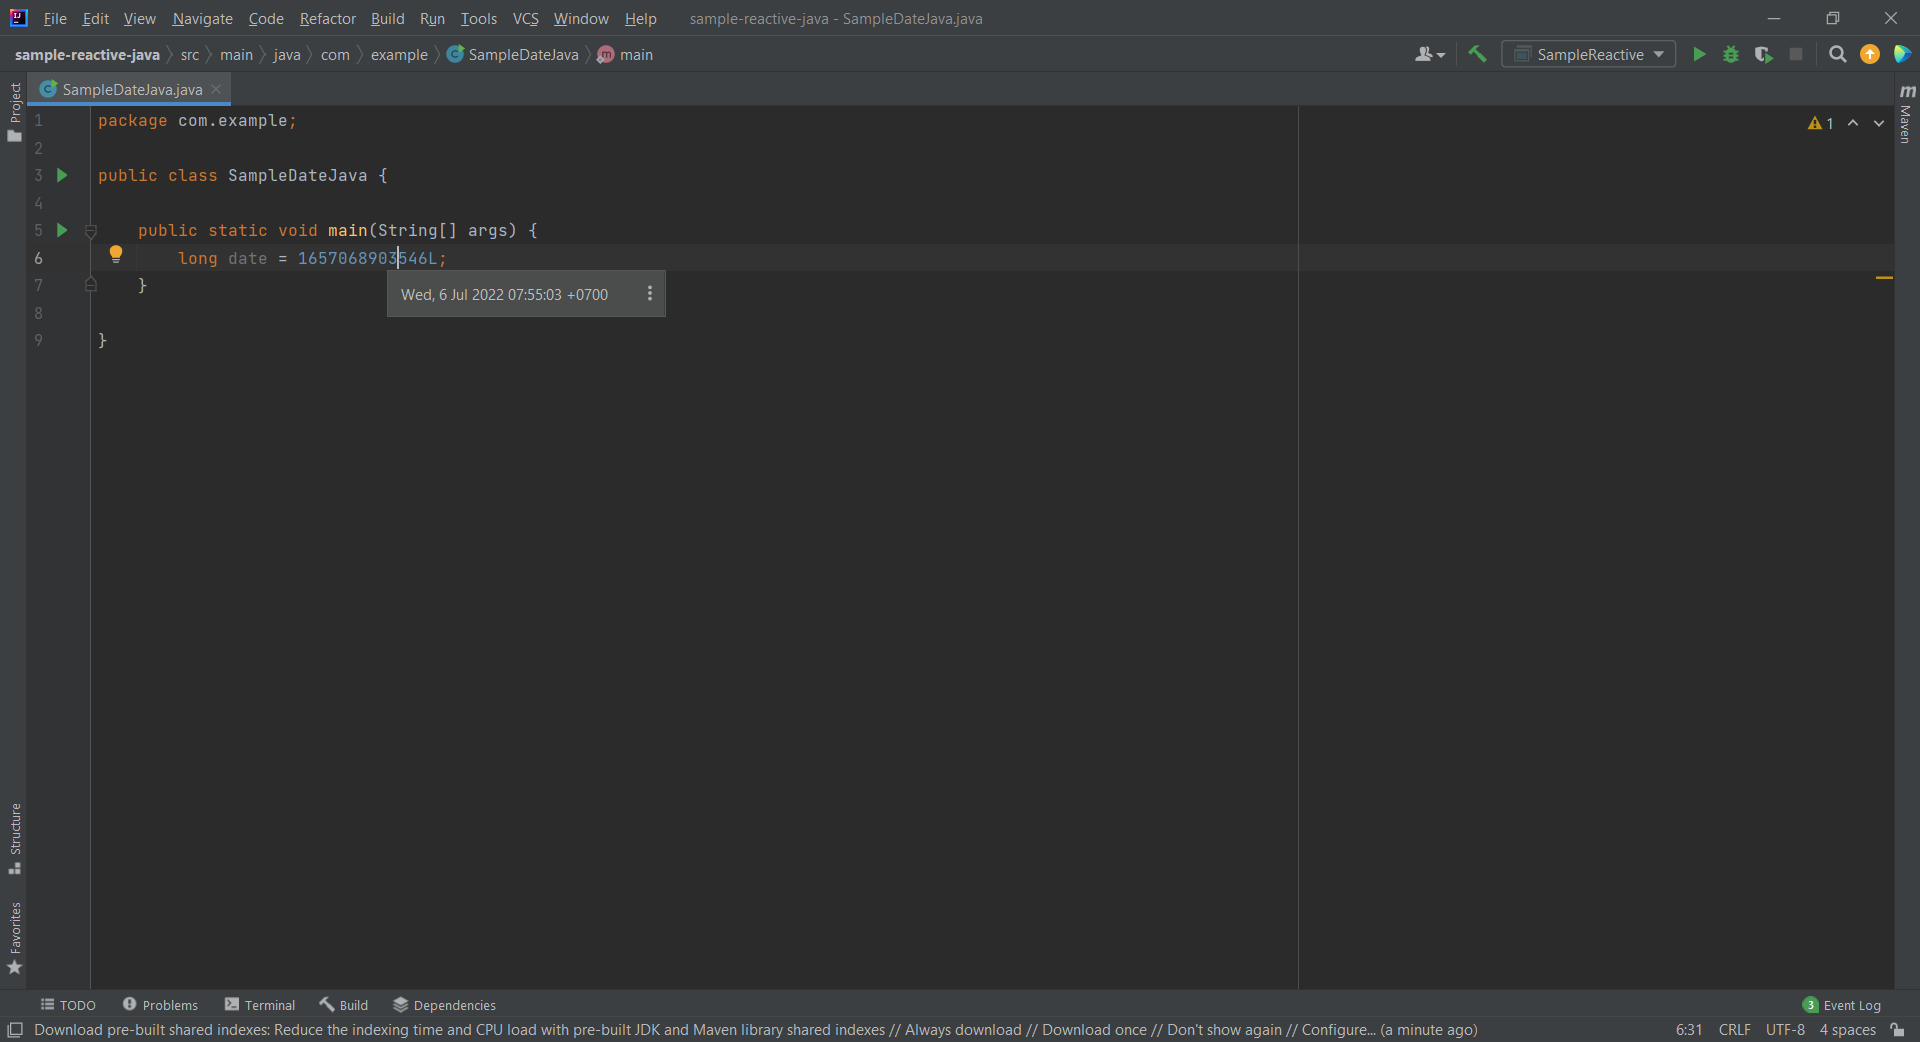Open the Edit menu
The image size is (1920, 1042).
click(x=96, y=18)
